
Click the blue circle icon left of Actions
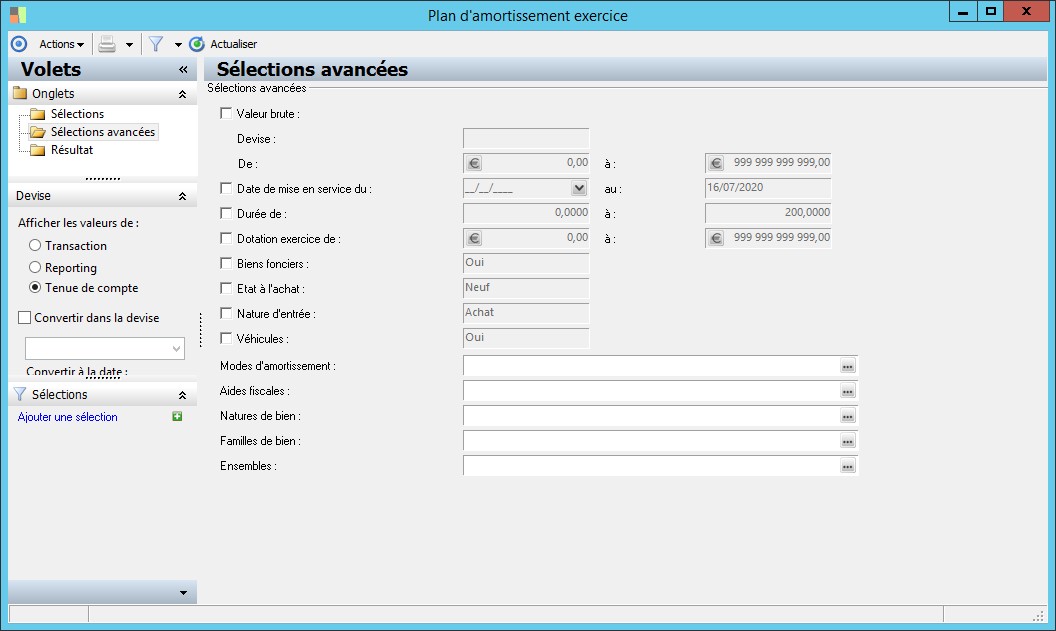coord(18,44)
